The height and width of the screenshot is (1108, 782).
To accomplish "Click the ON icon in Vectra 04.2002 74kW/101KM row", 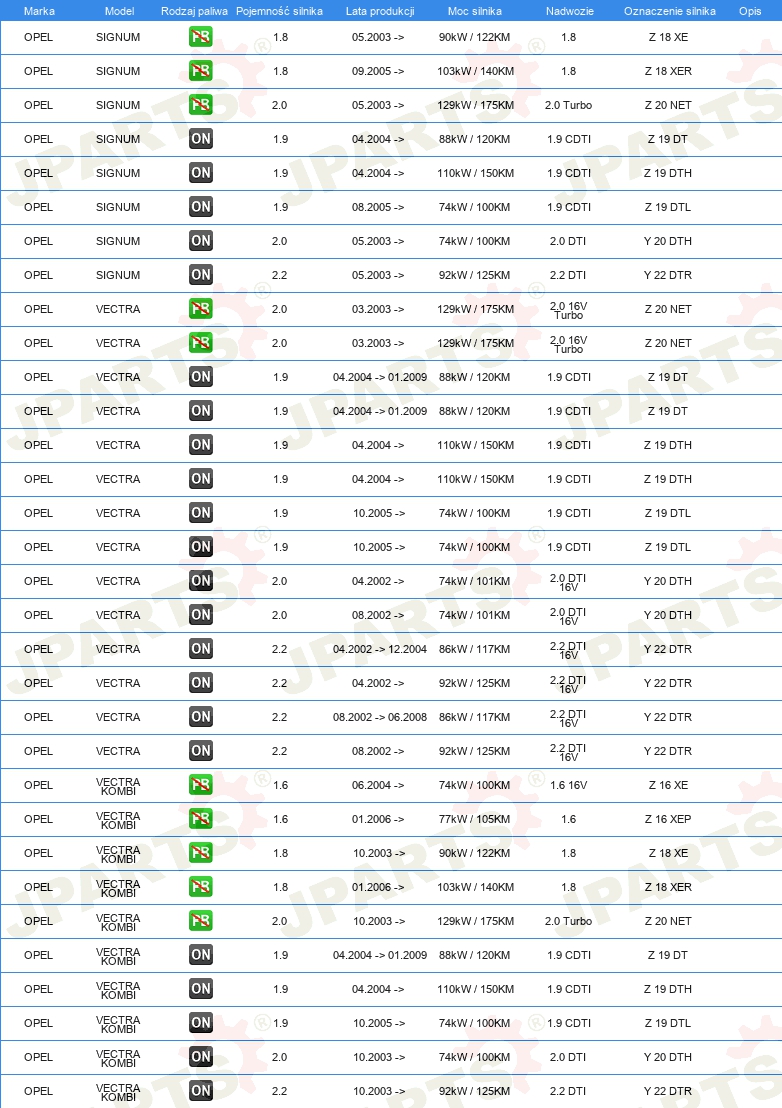I will [x=201, y=581].
